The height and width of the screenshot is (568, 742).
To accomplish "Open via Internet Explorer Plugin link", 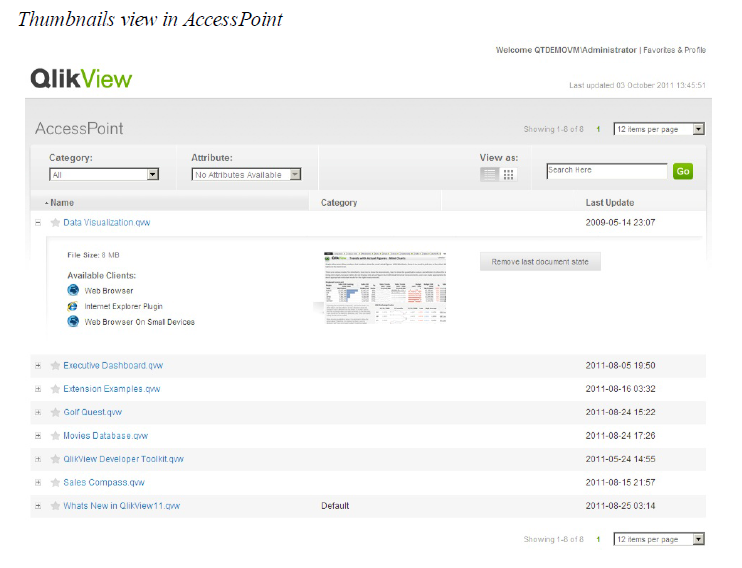I will tap(124, 306).
